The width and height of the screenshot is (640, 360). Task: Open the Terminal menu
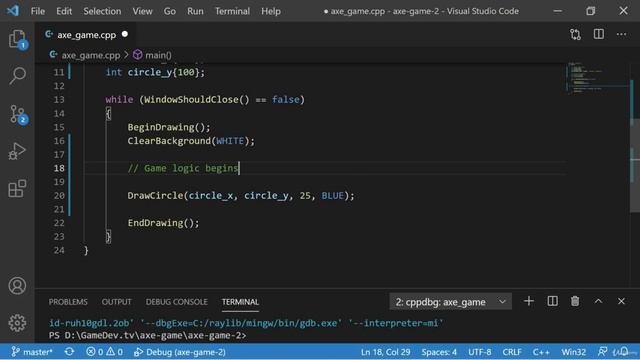(232, 11)
